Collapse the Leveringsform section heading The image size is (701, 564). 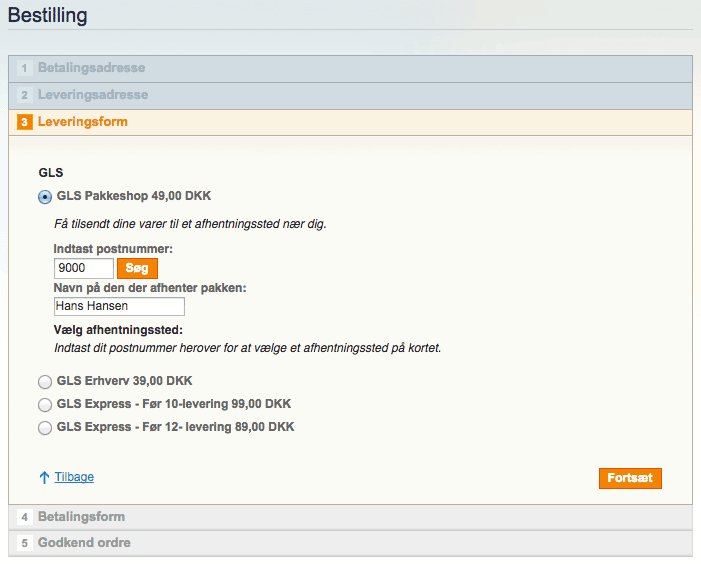[83, 123]
